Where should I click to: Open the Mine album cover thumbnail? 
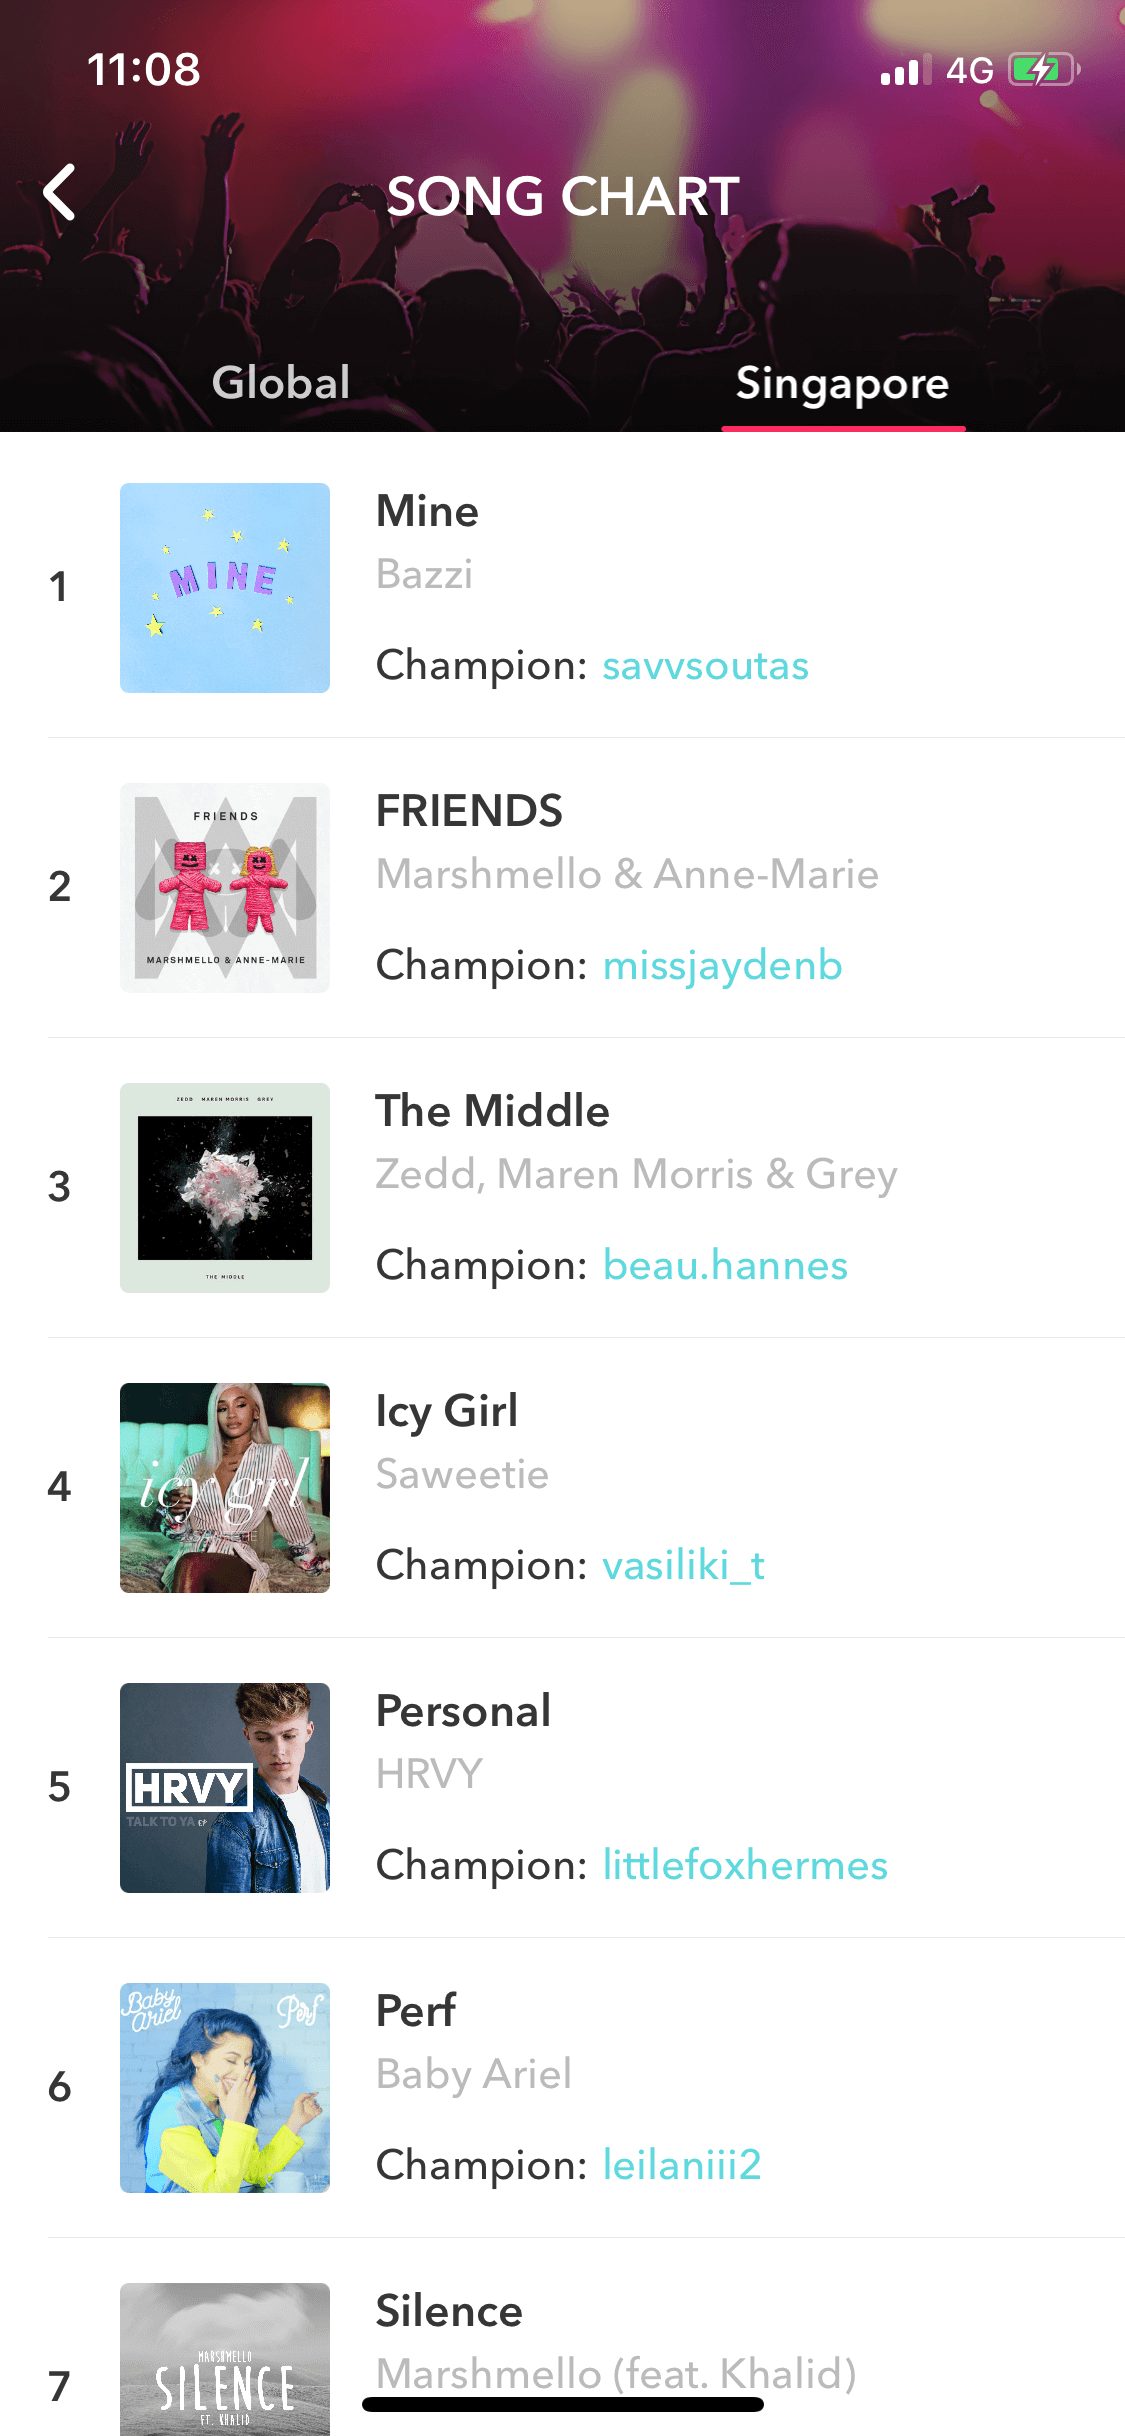click(225, 588)
